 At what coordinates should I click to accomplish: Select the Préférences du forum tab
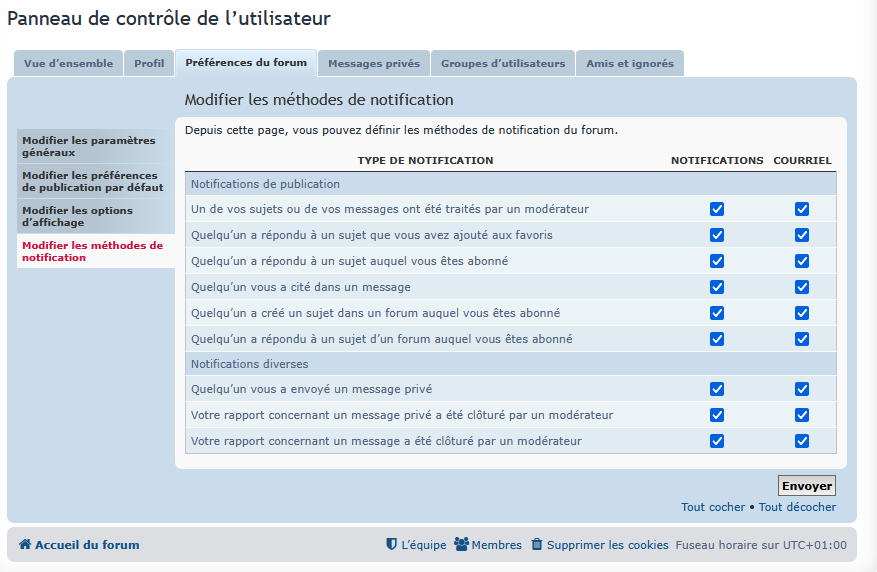coord(246,63)
